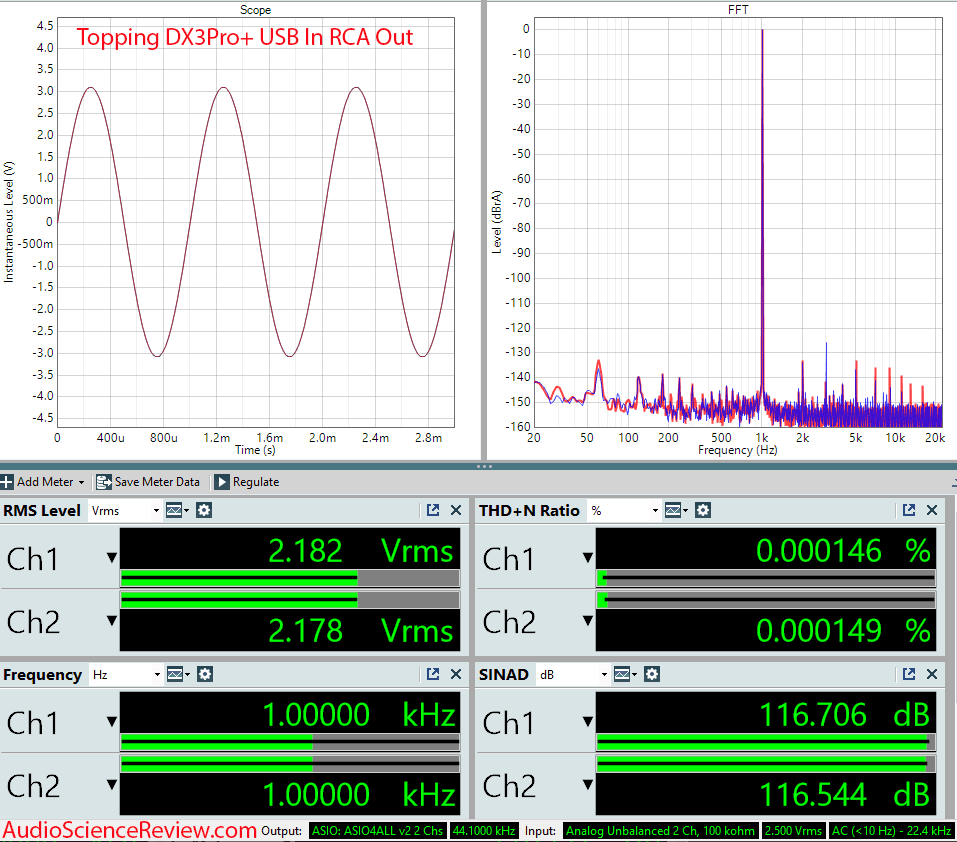This screenshot has height=842, width=957.
Task: Click THD+N Ch1 reading 0.000146 %
Action: coord(843,551)
